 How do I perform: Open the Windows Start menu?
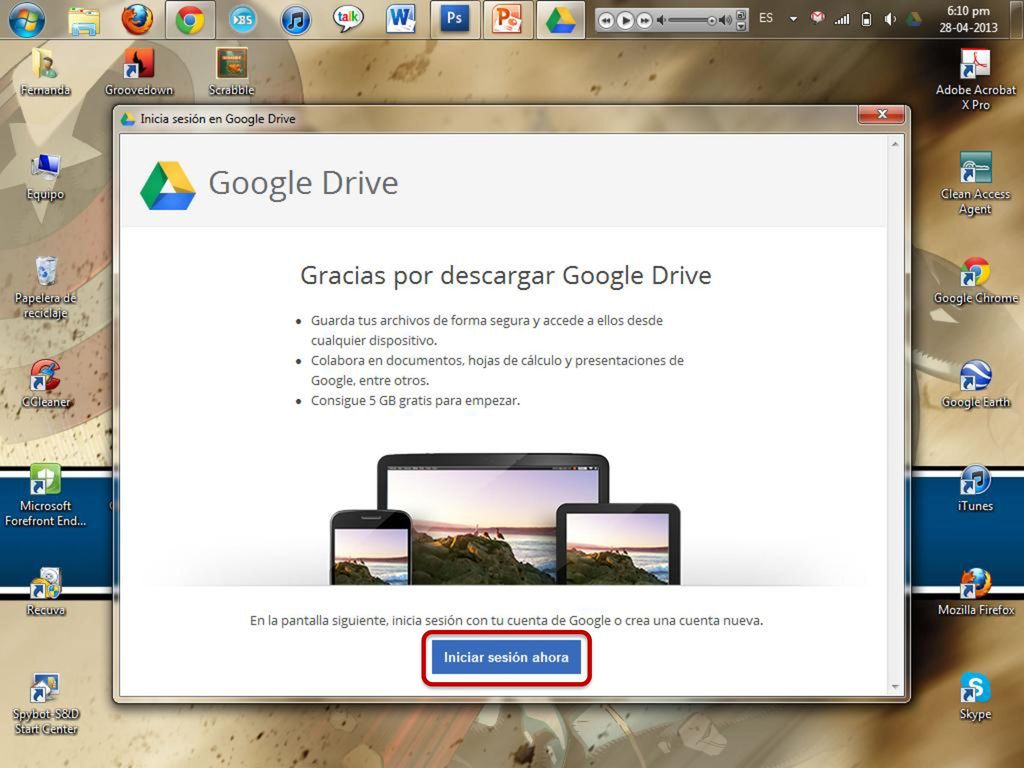point(27,20)
